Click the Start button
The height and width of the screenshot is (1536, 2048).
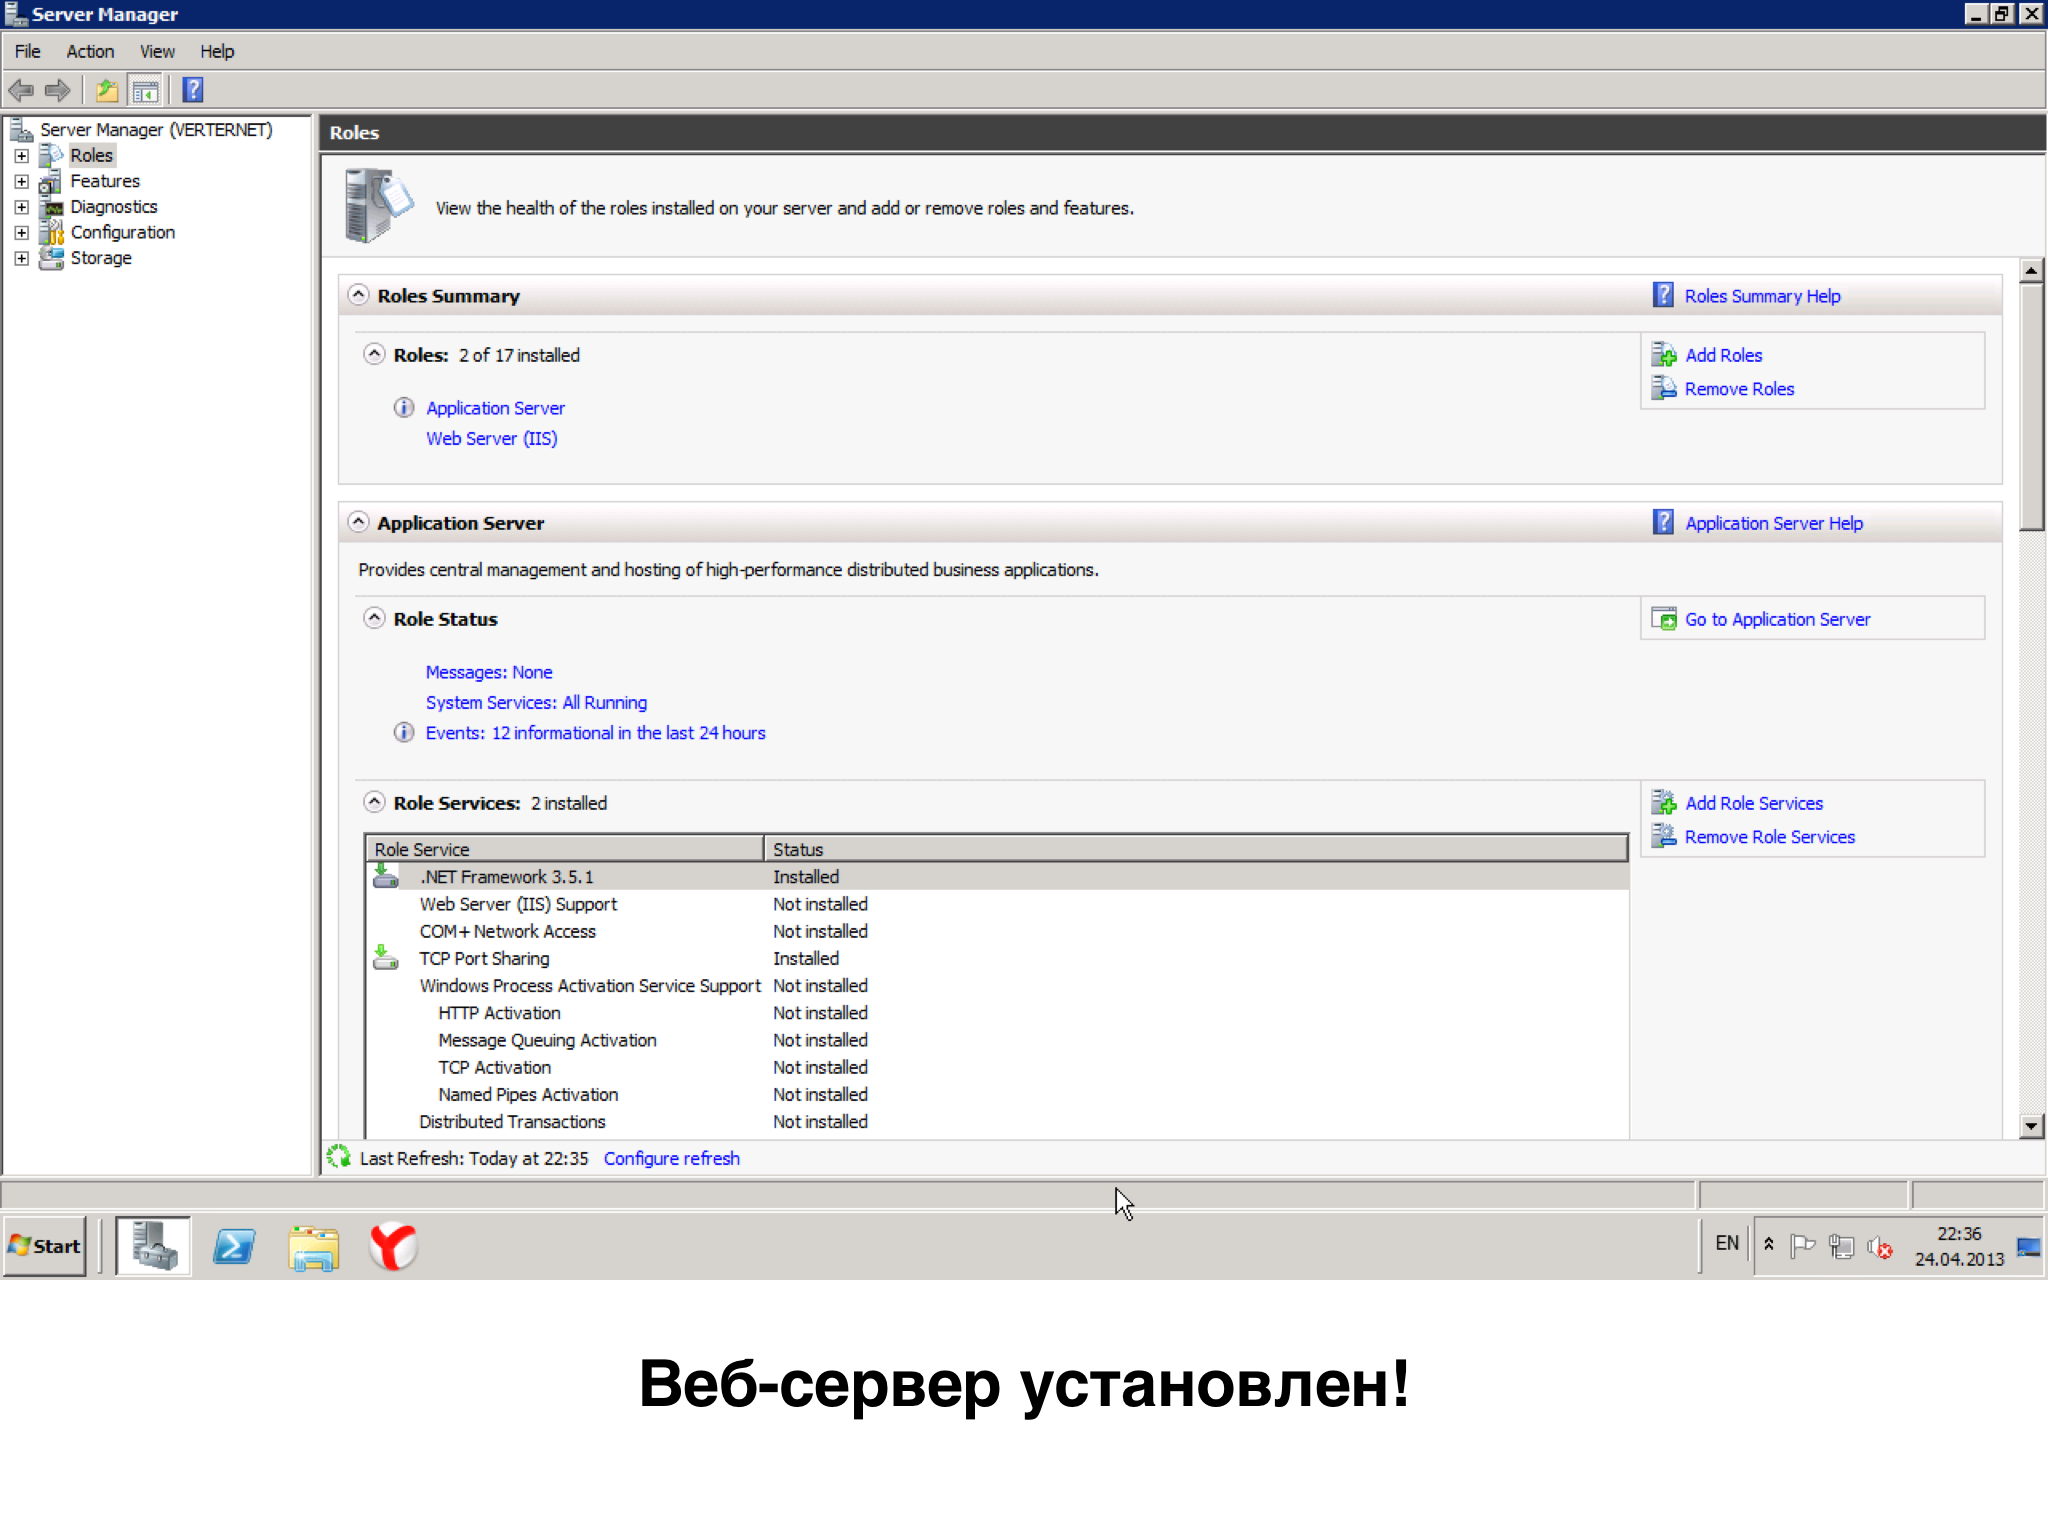point(45,1246)
